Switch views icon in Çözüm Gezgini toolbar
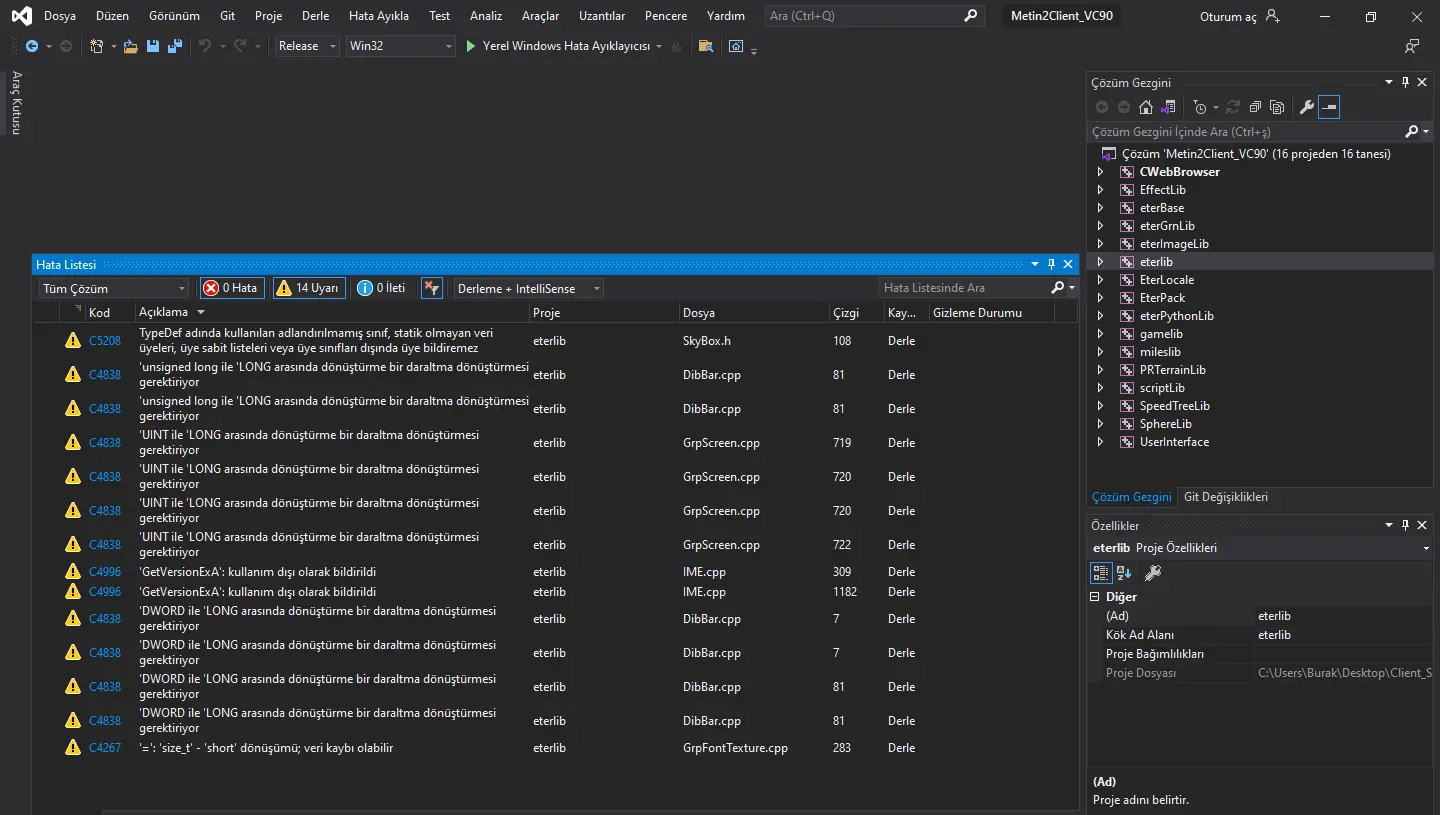Image resolution: width=1440 pixels, height=815 pixels. tap(1168, 107)
